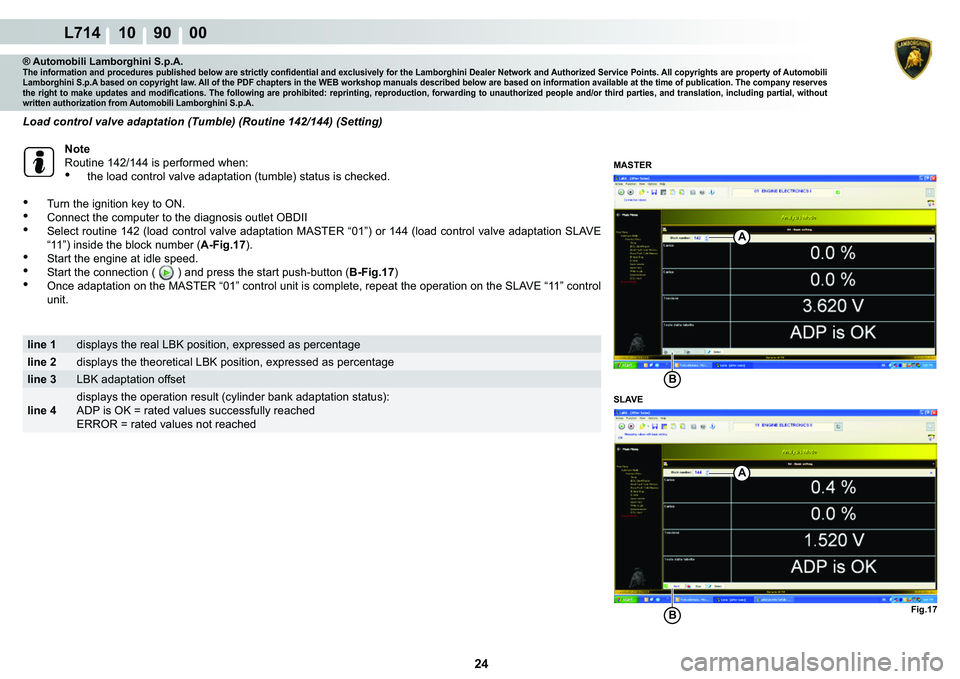Click Windows start button in MASTER screenshot taskbar
The image size is (960, 679).
tap(626, 365)
